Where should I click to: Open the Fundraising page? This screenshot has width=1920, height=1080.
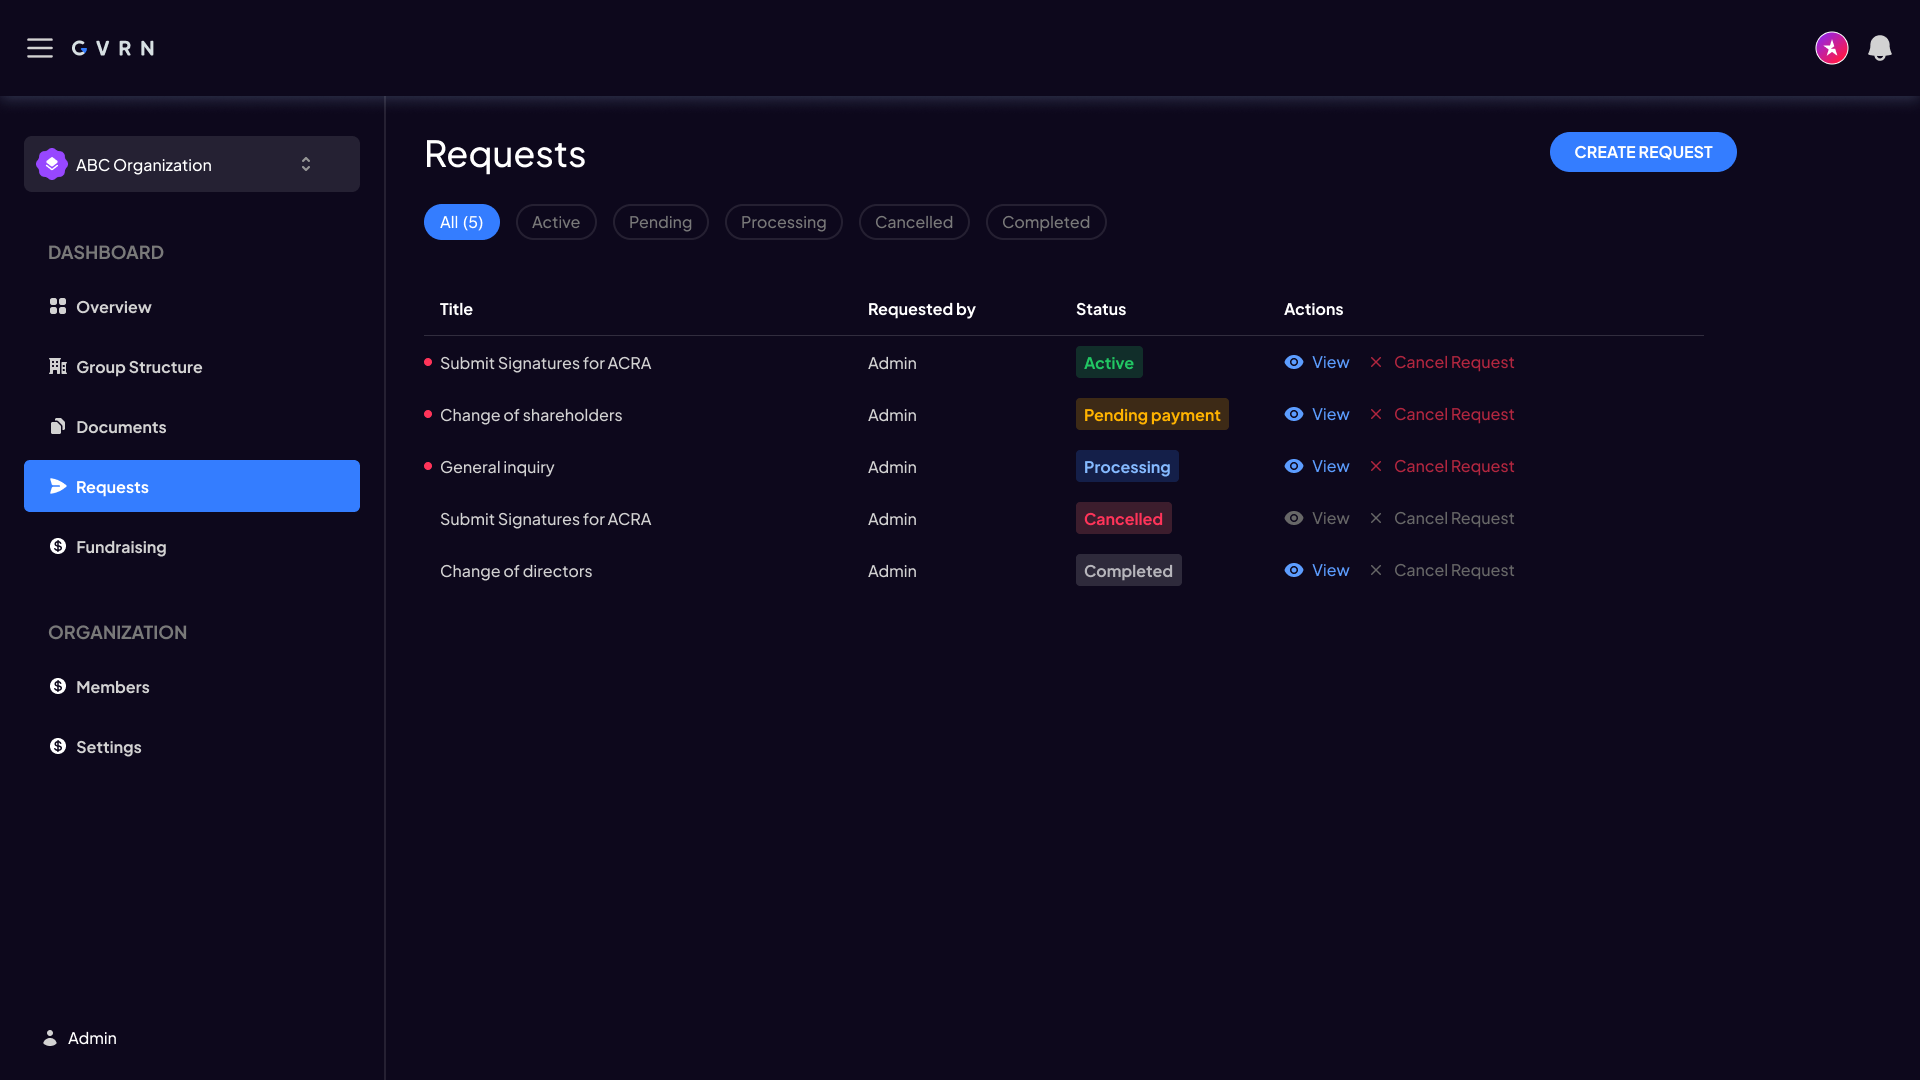(192, 546)
